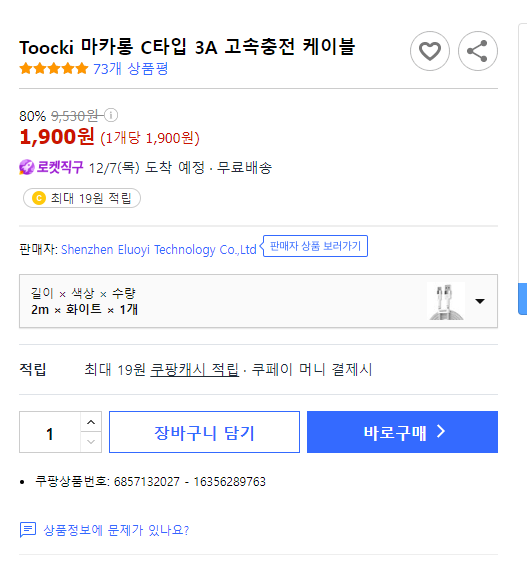Click the quantity input field showing 1

[x=50, y=432]
